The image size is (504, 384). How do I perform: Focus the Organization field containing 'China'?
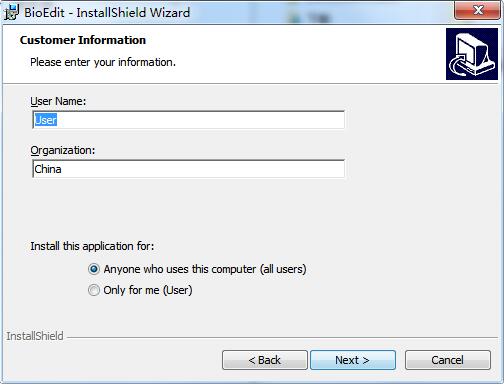click(x=189, y=169)
